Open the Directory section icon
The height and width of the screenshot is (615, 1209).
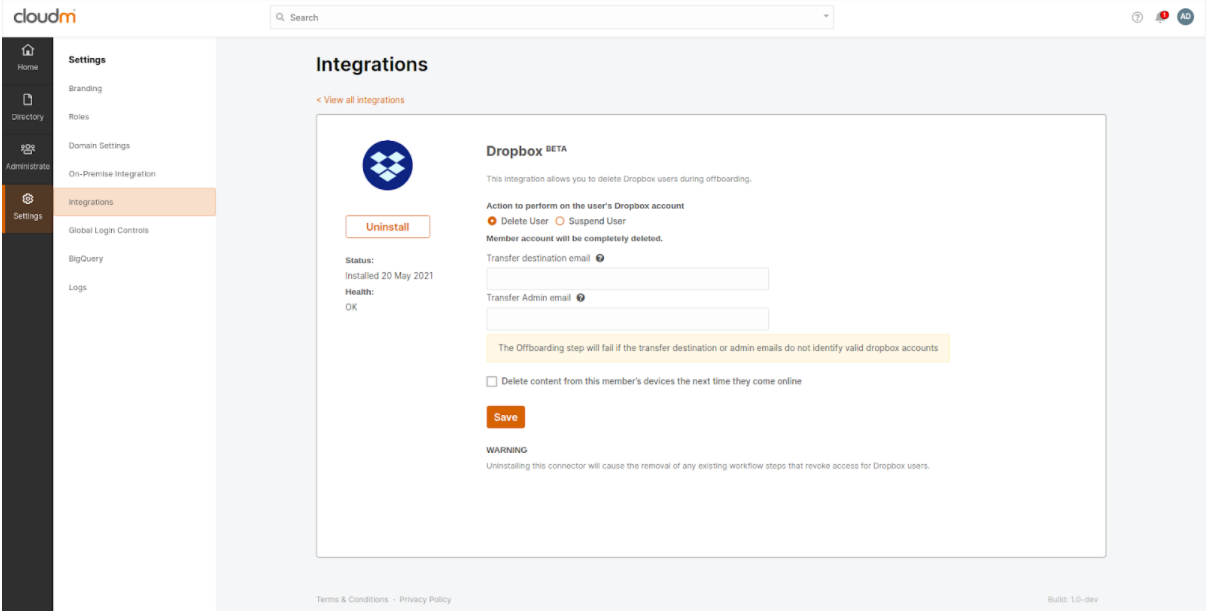[28, 99]
